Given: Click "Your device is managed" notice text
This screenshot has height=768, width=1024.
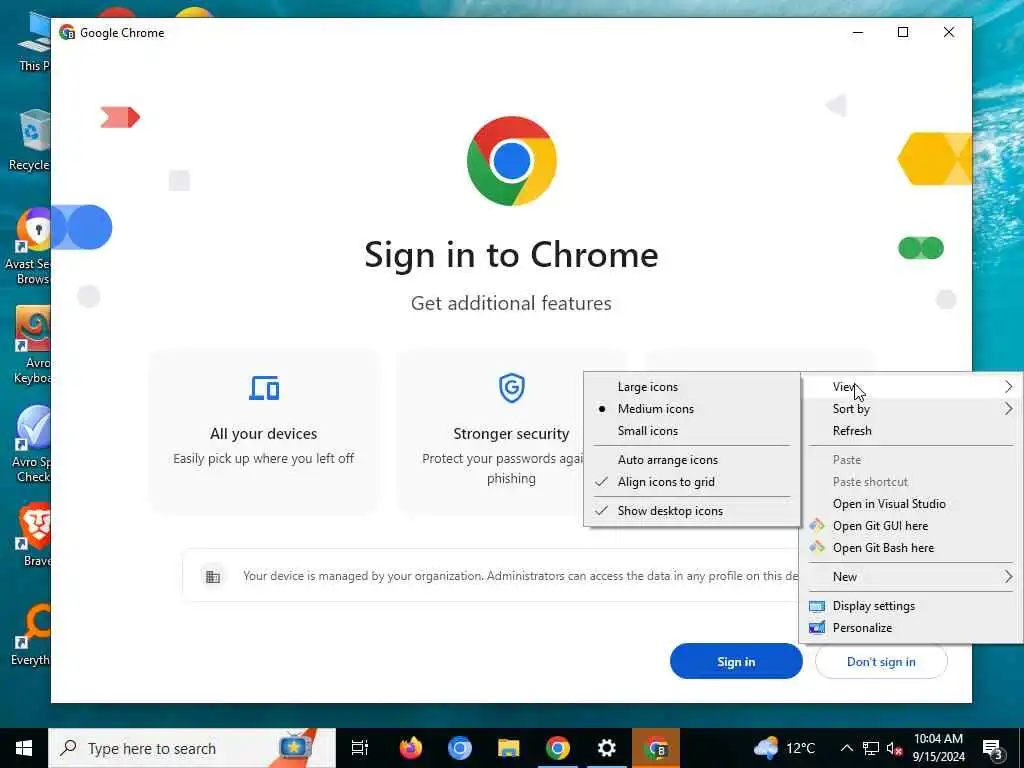Looking at the screenshot, I should coord(520,576).
